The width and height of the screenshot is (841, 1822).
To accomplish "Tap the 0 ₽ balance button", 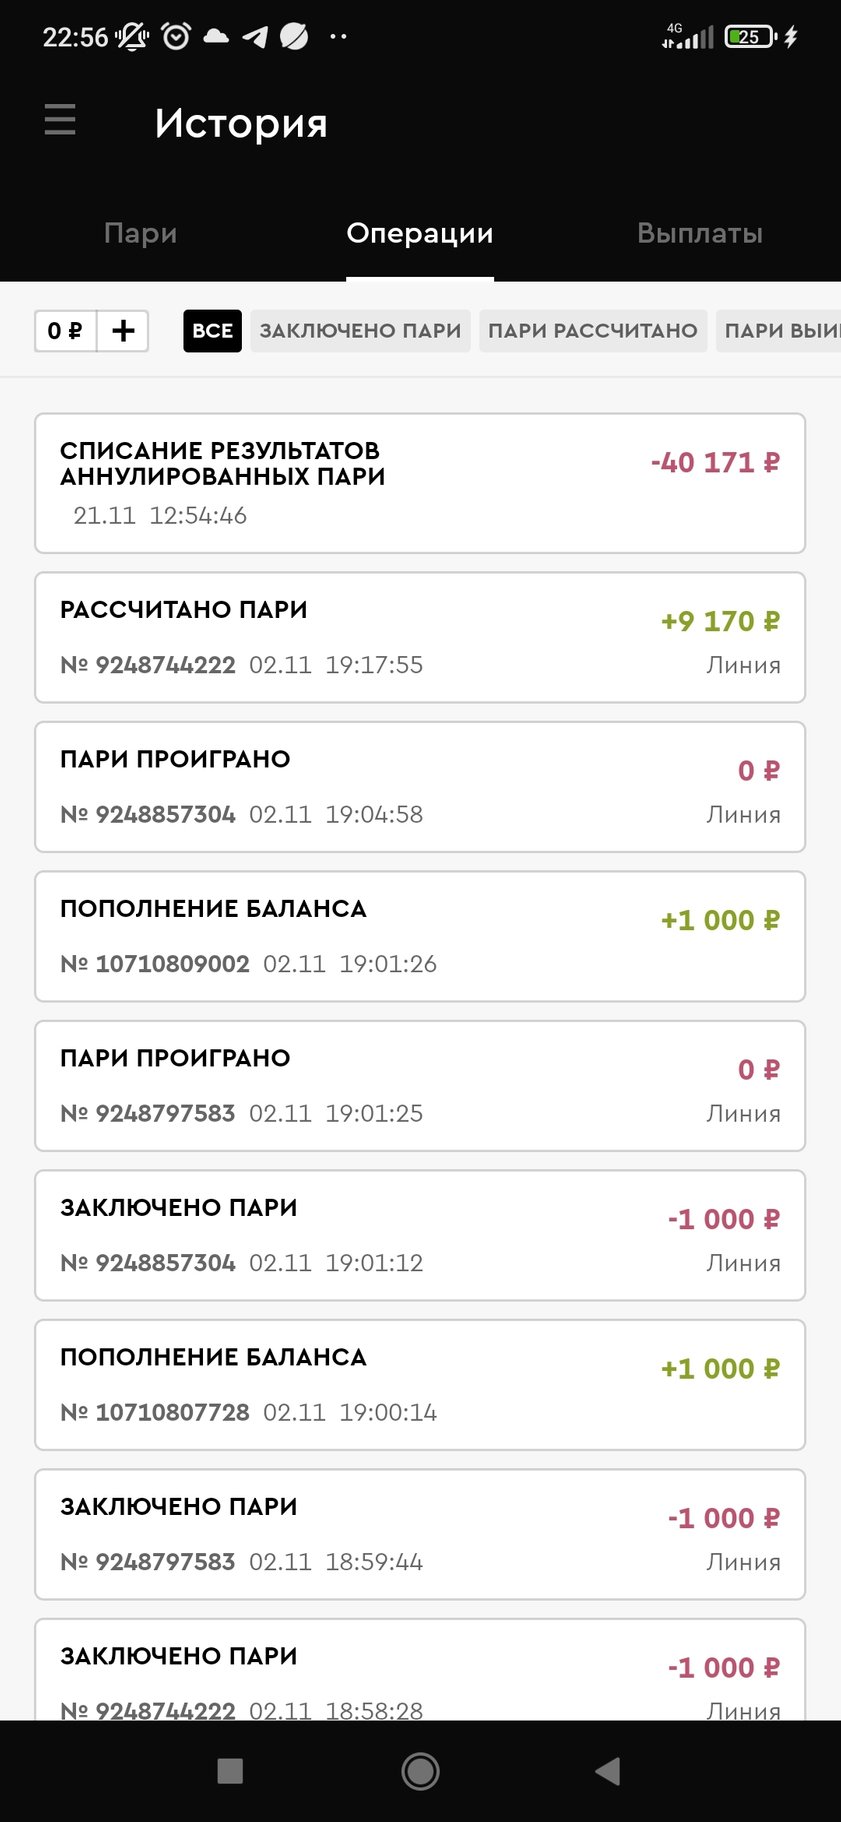I will pyautogui.click(x=66, y=331).
